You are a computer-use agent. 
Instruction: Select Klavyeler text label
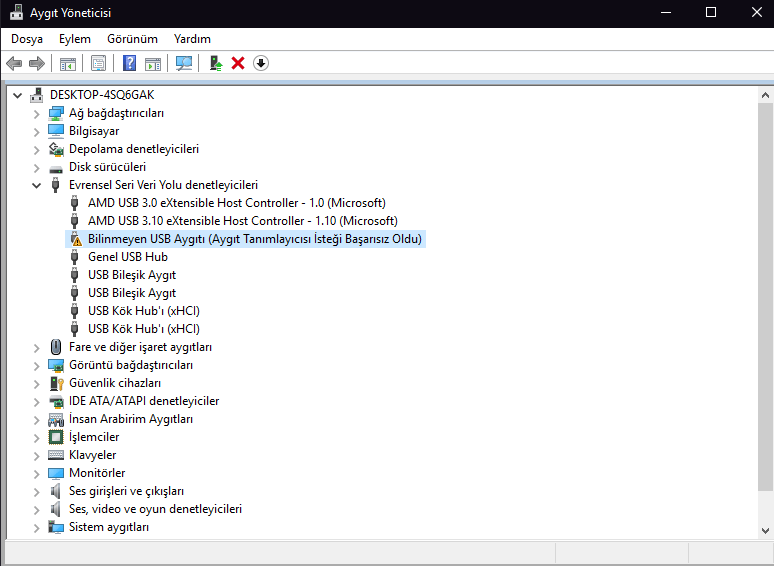point(92,455)
